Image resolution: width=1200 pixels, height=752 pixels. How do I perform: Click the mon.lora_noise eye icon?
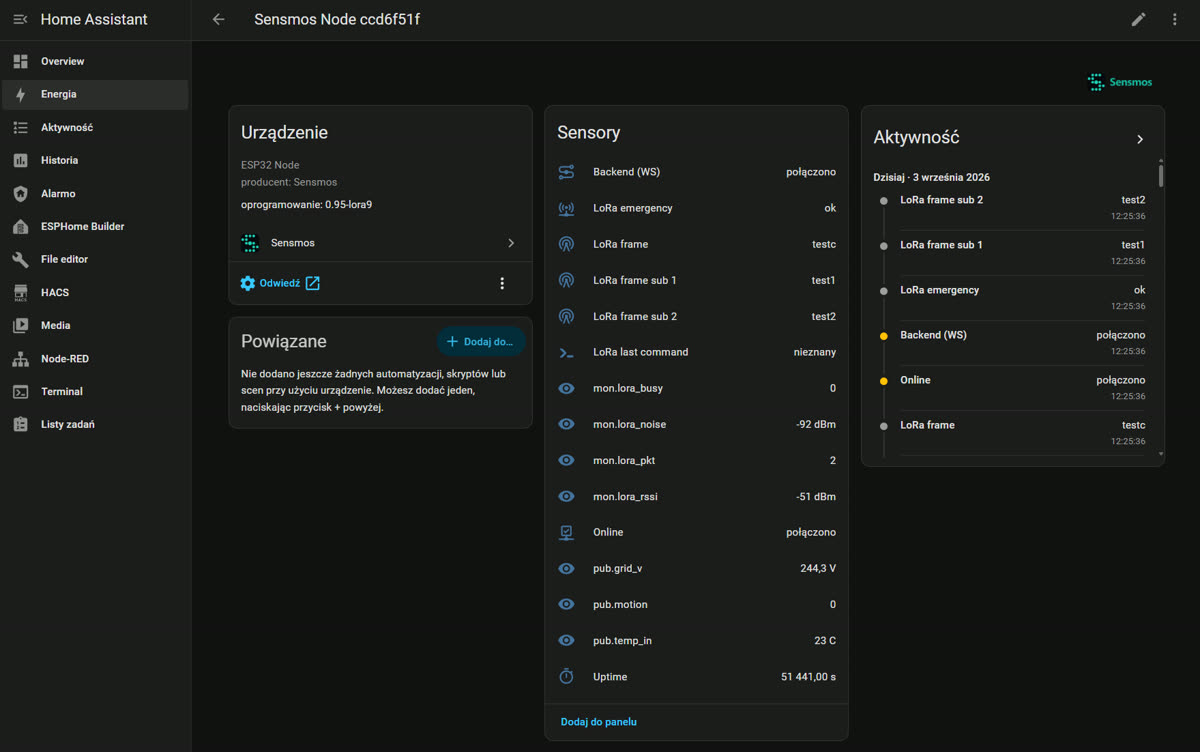[566, 424]
